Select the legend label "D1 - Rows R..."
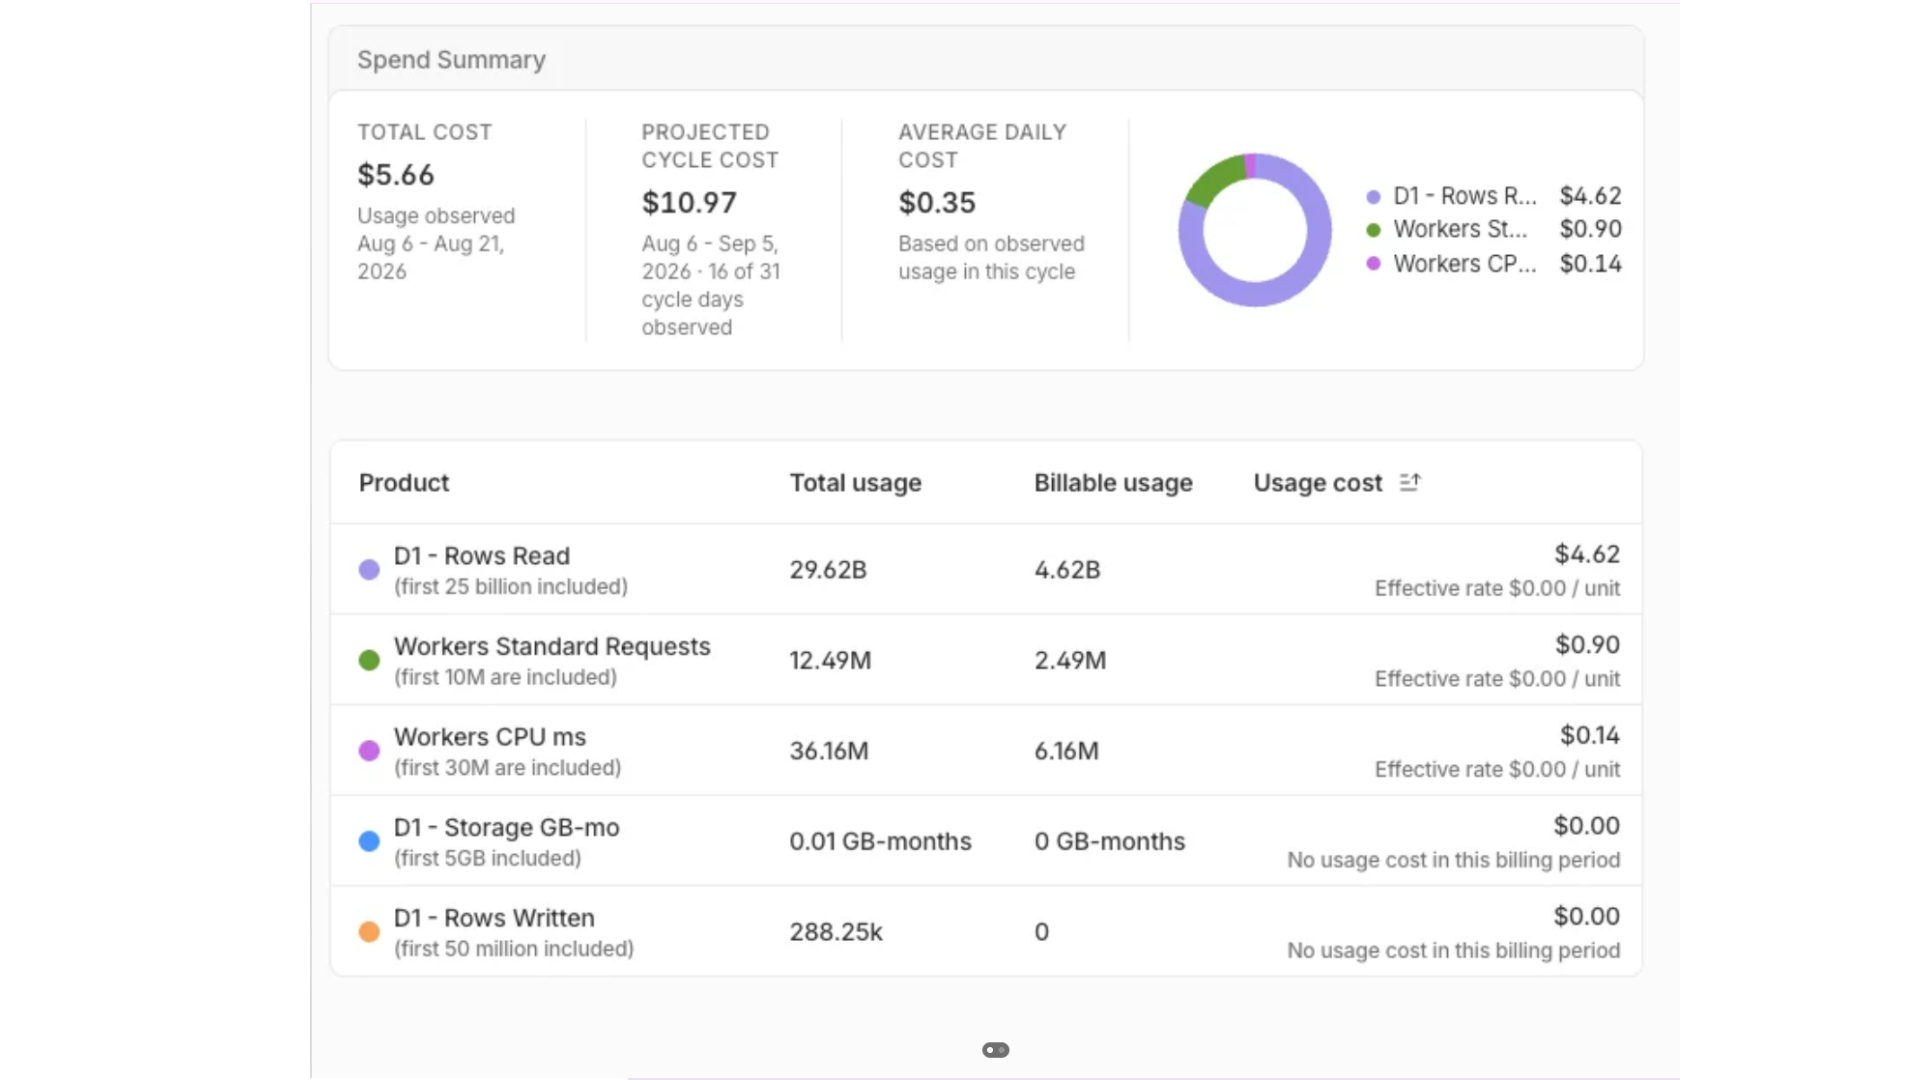Screen dimensions: 1920x1080 (x=1465, y=196)
